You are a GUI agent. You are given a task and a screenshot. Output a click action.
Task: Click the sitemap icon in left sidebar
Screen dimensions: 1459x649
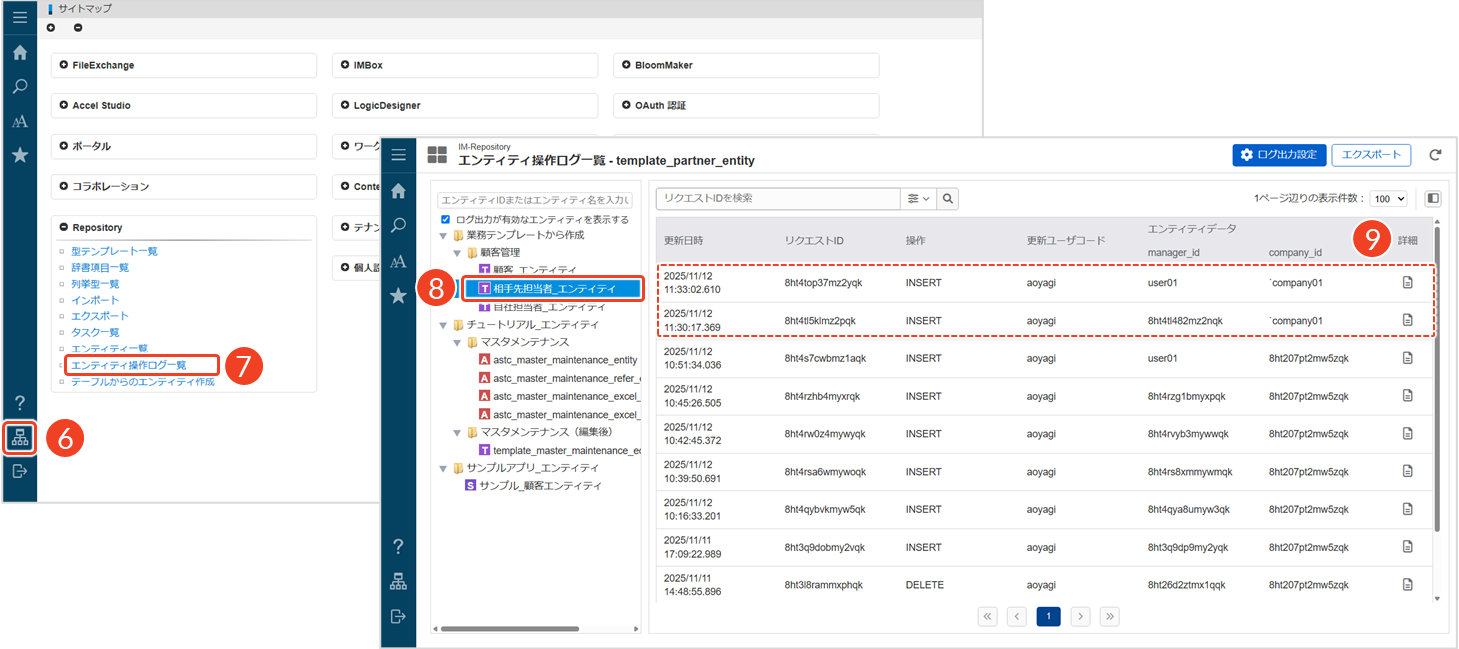click(19, 437)
